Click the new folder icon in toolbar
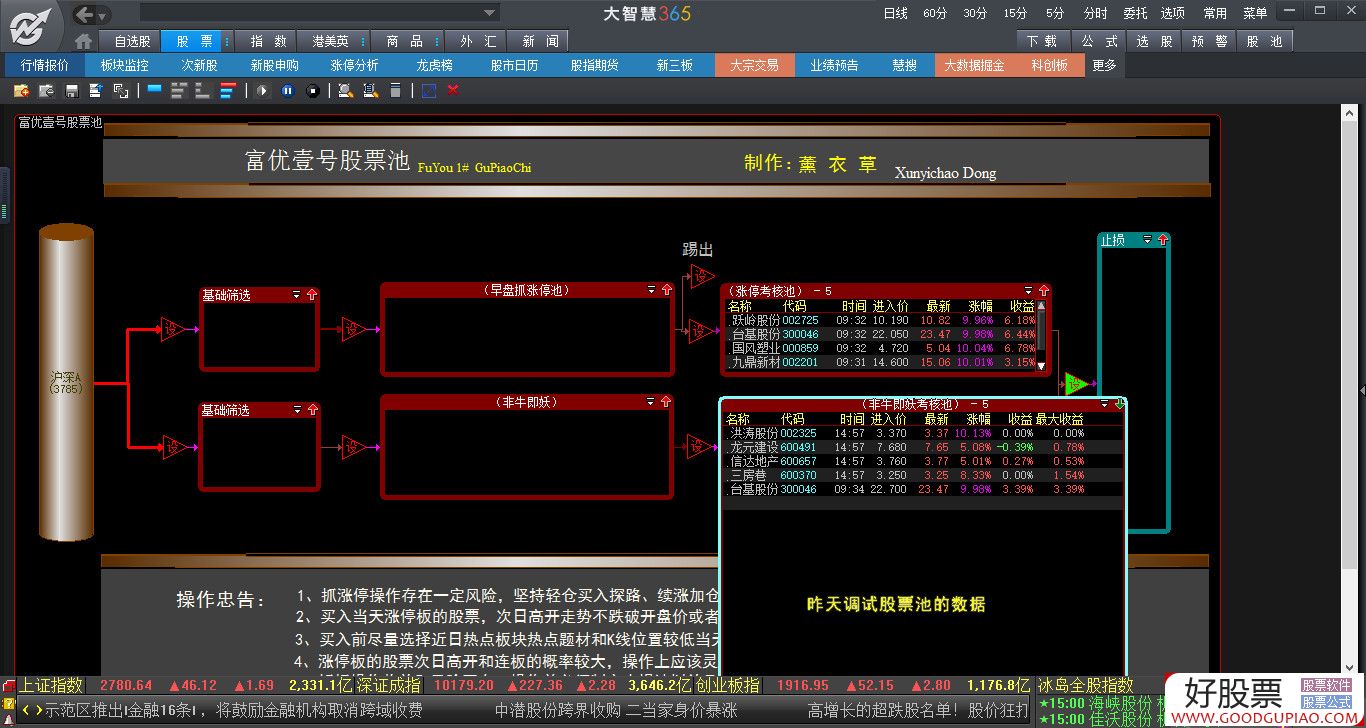The image size is (1366, 728). 21,91
